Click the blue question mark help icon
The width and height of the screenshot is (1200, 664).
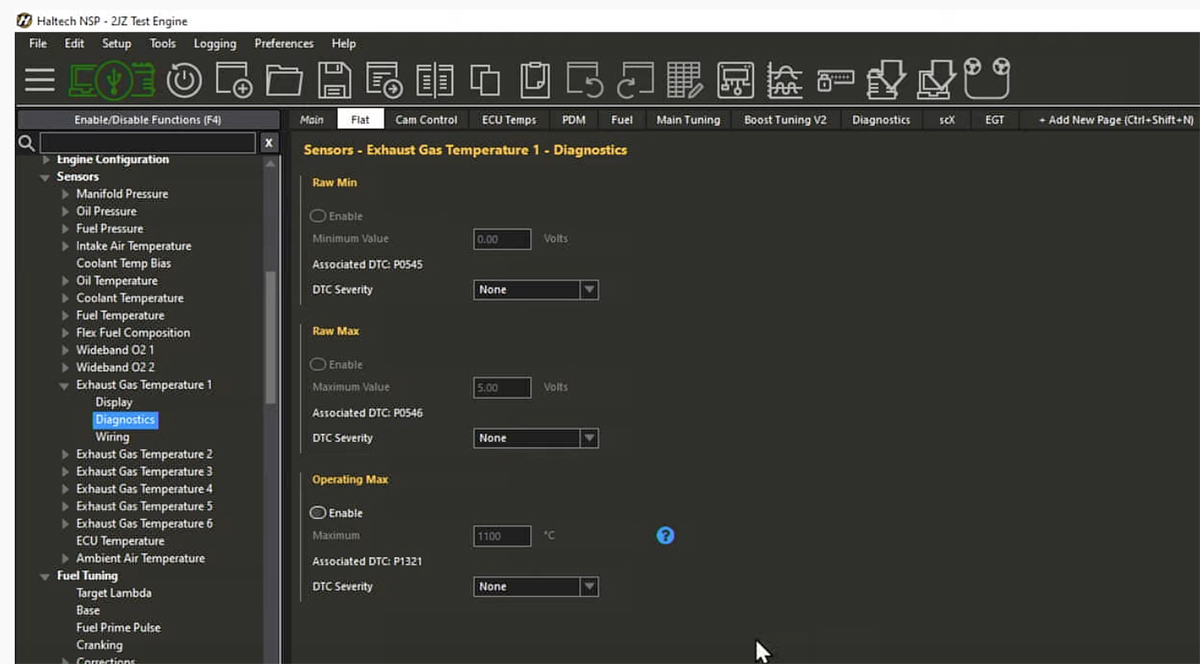click(x=665, y=536)
